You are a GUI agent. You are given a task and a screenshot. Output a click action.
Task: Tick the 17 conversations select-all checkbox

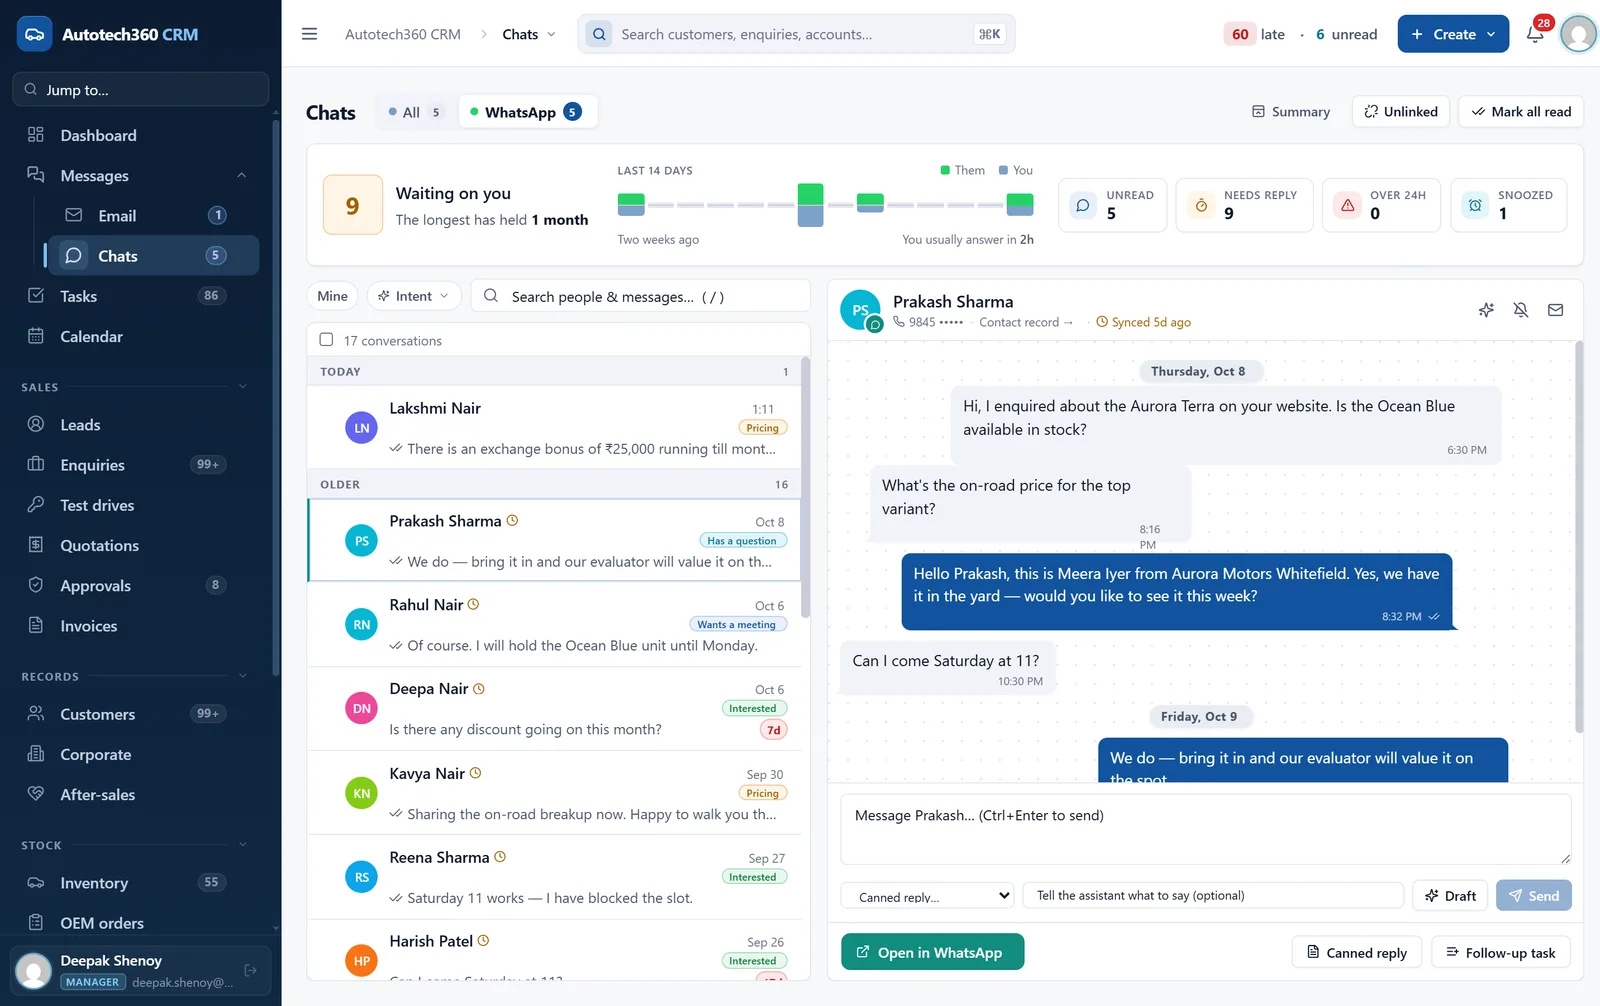point(326,340)
